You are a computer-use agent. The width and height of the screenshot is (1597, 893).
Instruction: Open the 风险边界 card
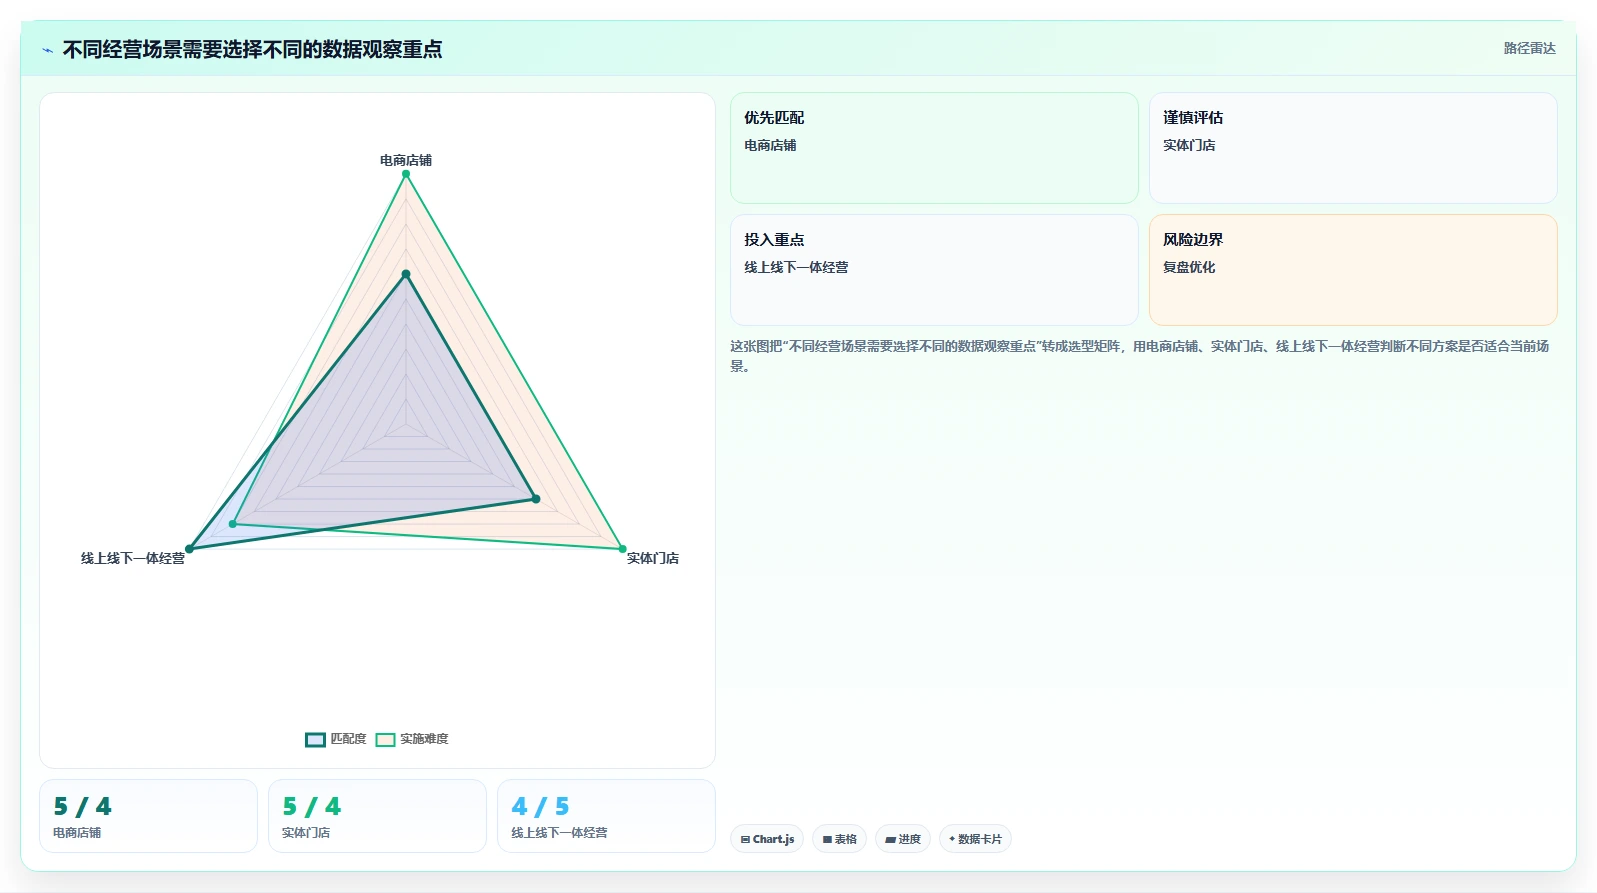coord(1353,270)
